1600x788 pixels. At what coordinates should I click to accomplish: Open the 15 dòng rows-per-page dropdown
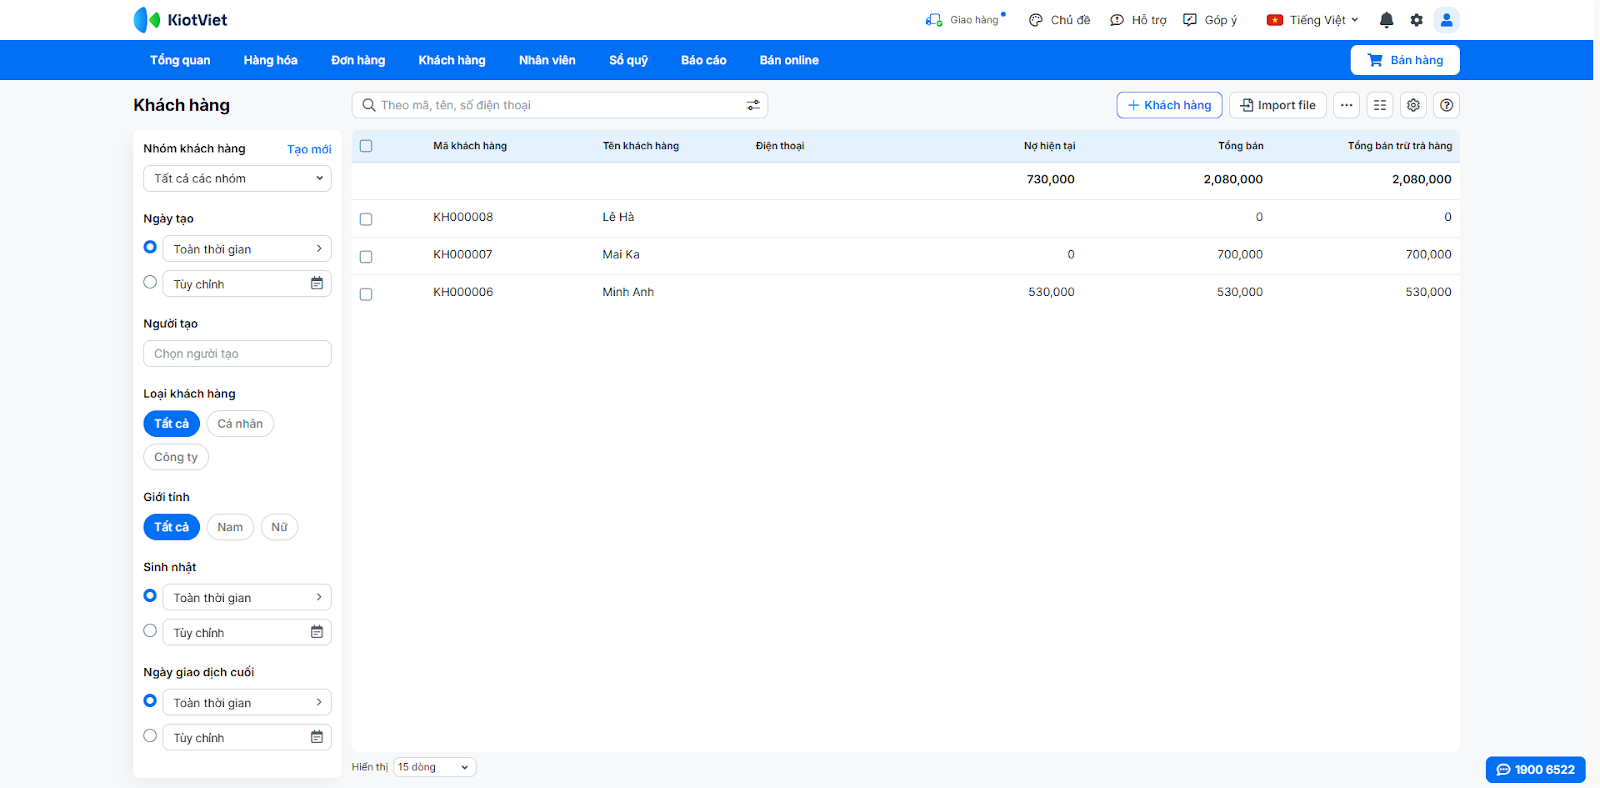[x=434, y=767]
